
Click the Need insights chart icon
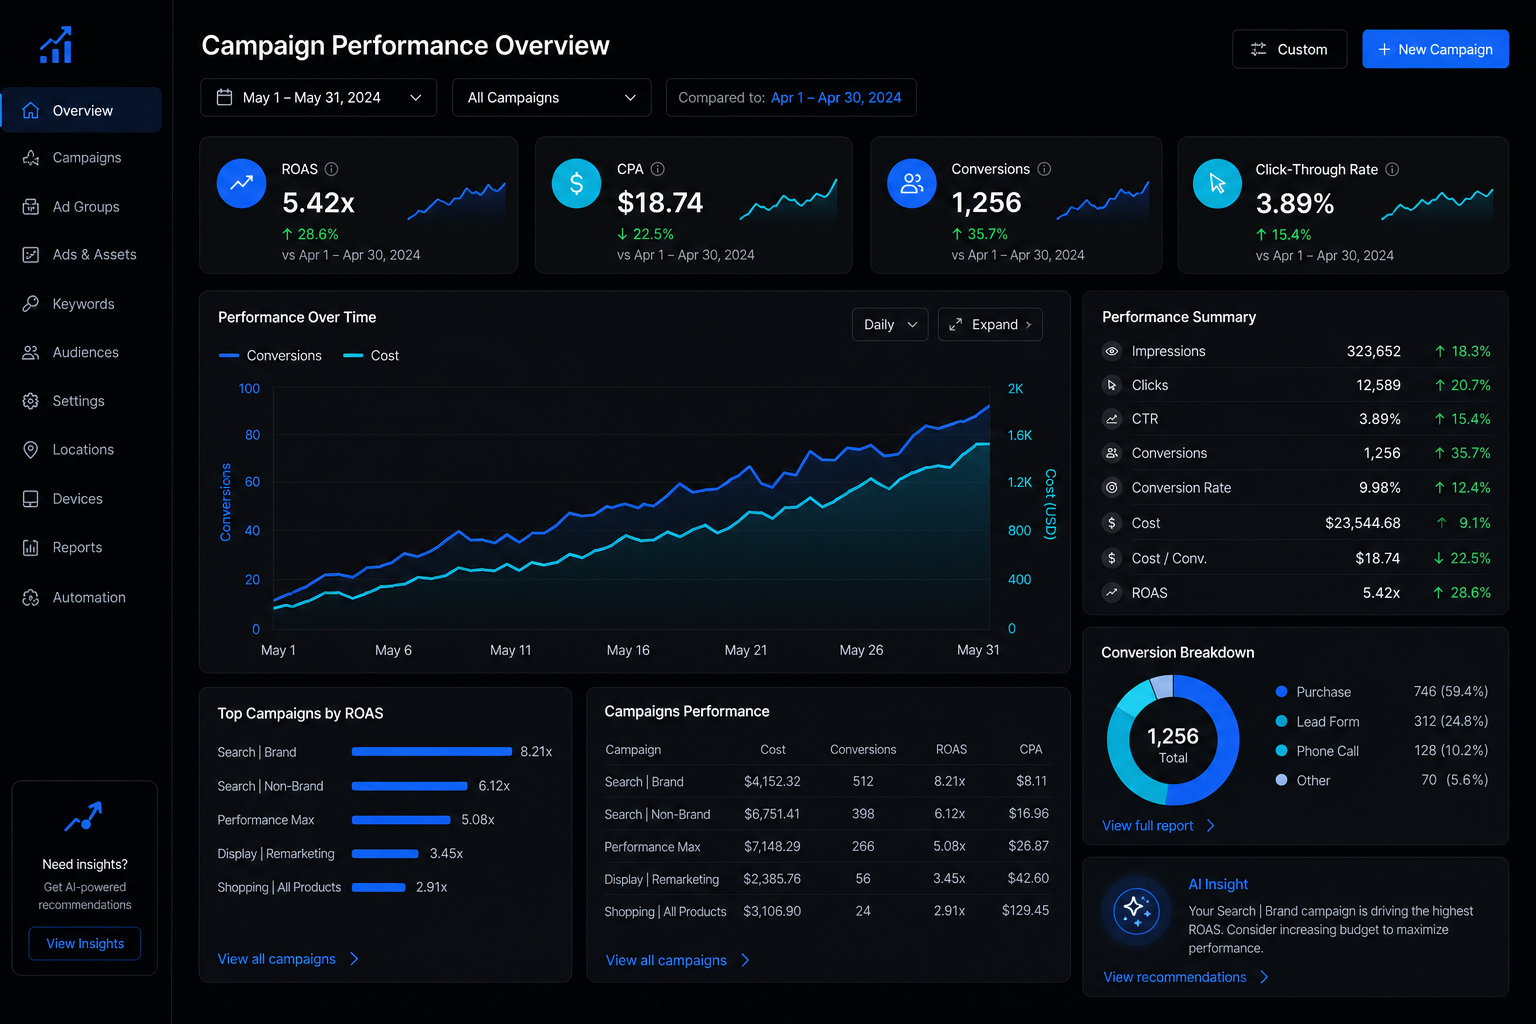(x=84, y=817)
